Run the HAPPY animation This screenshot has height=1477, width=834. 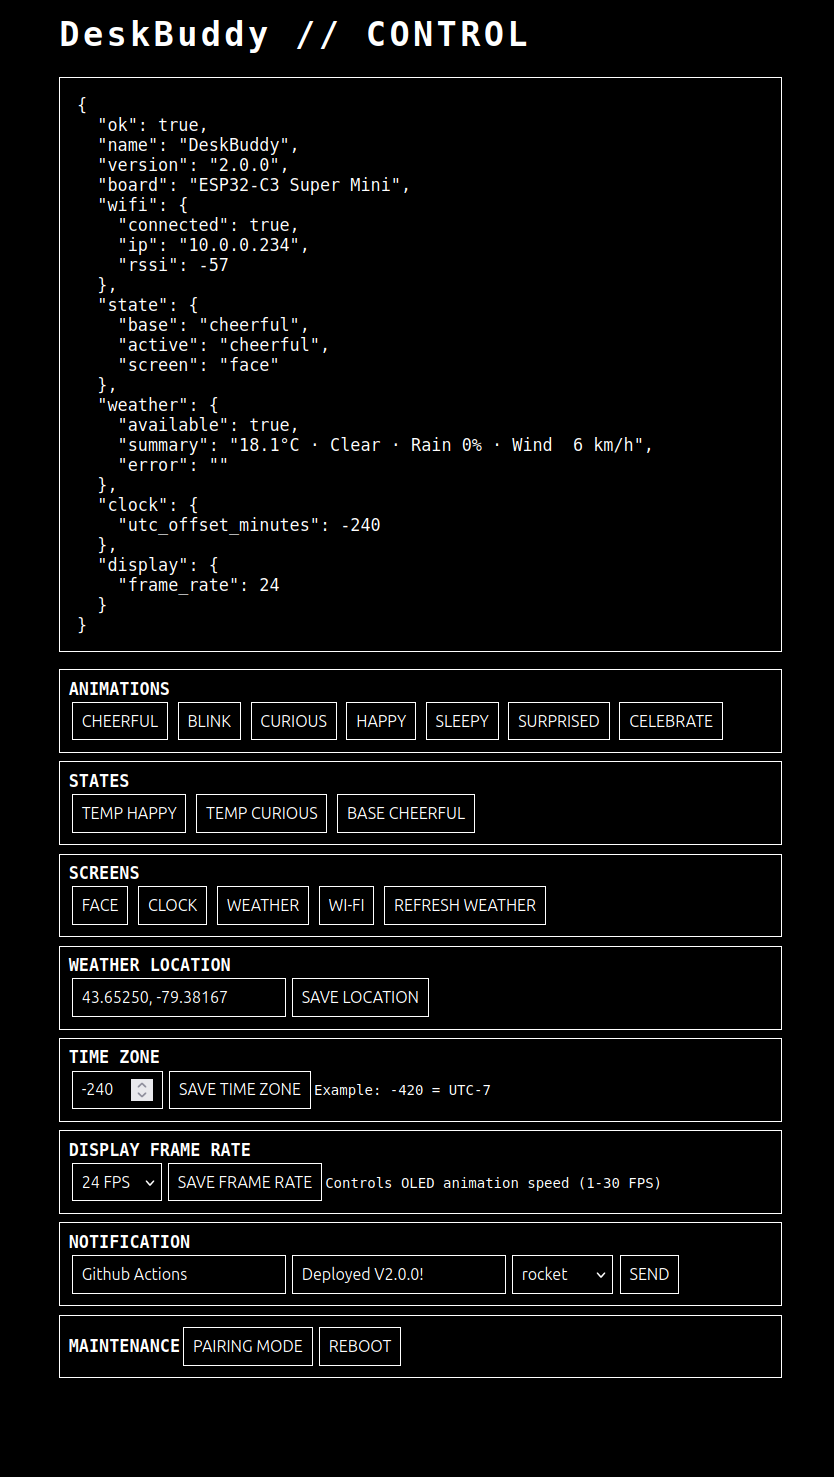(x=381, y=721)
